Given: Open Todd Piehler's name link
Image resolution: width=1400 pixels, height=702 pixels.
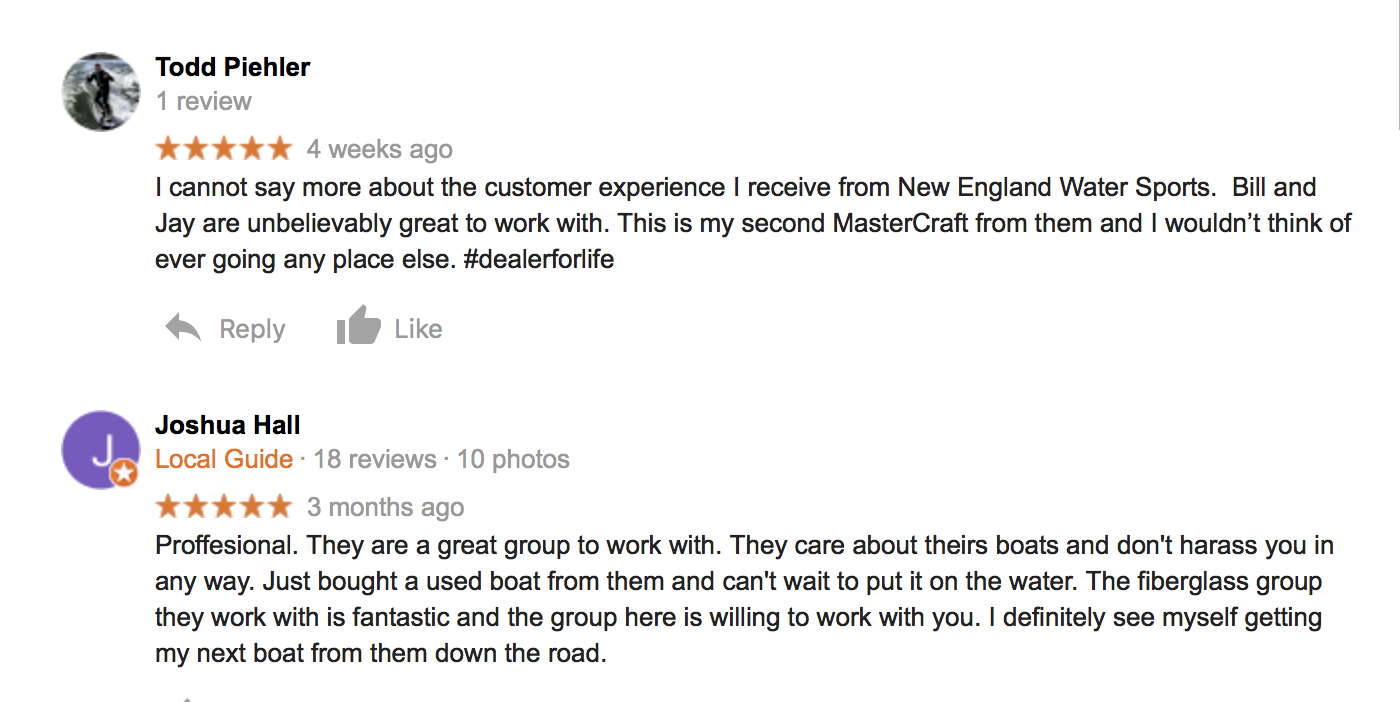Looking at the screenshot, I should (233, 67).
